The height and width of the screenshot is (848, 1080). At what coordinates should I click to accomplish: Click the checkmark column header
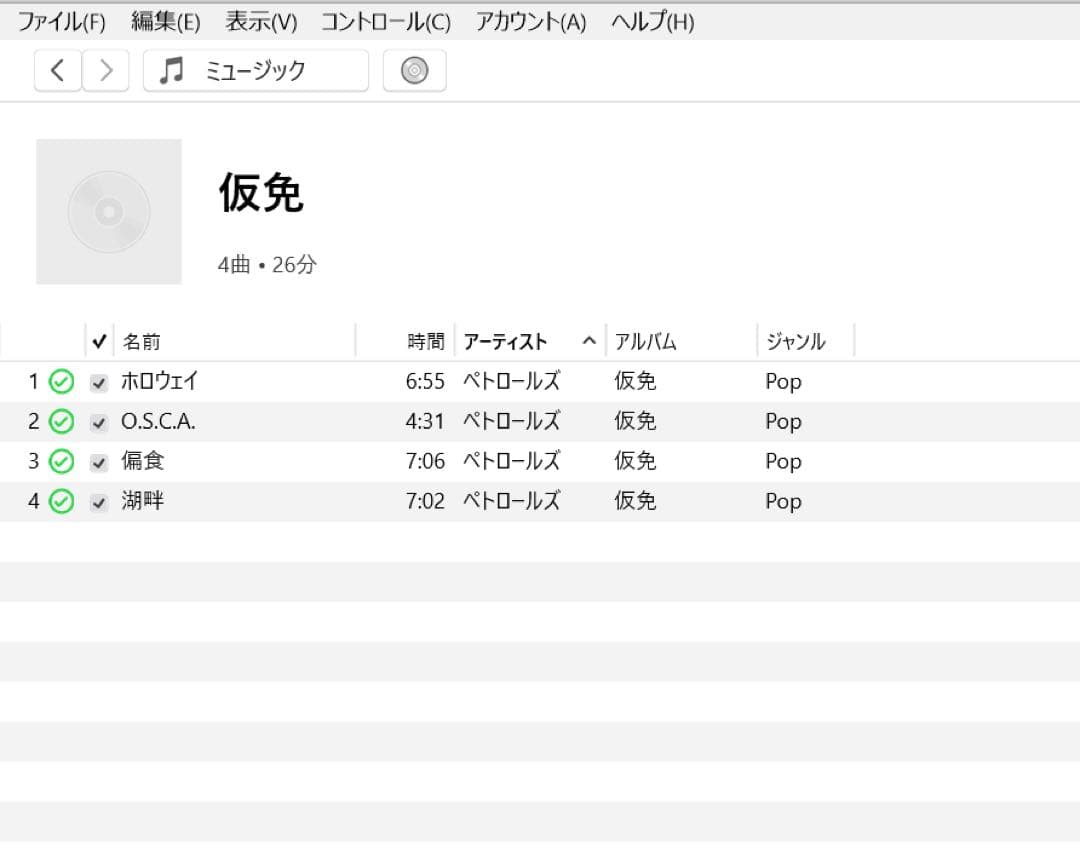click(99, 341)
